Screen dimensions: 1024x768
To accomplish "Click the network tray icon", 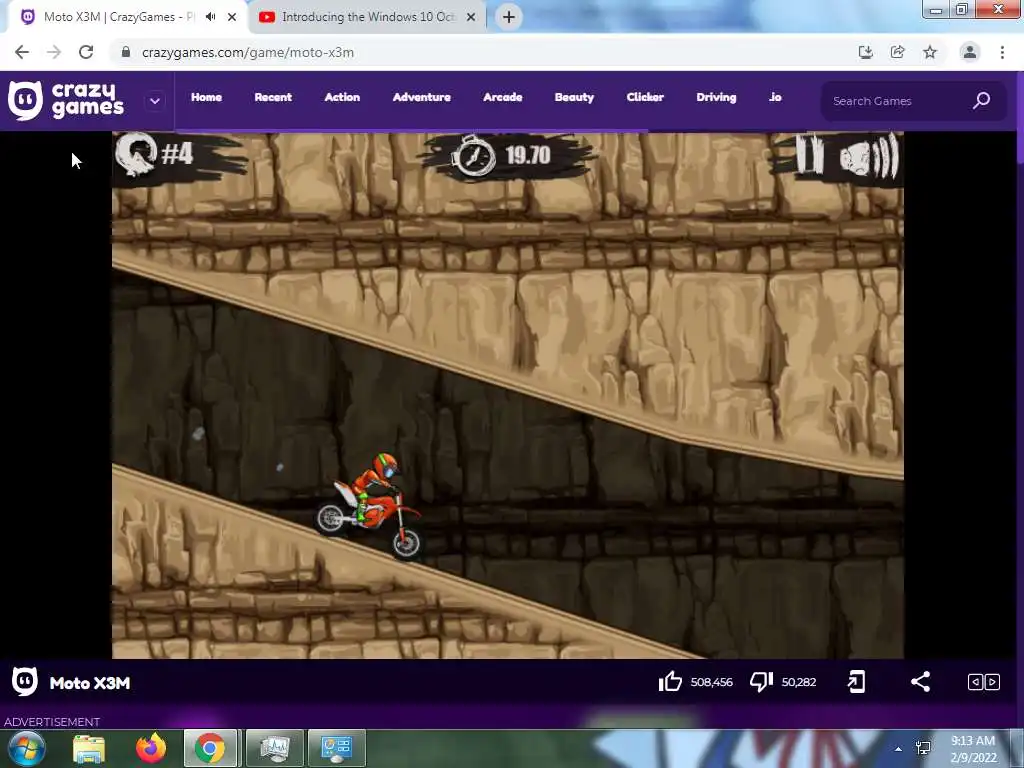I will (923, 748).
